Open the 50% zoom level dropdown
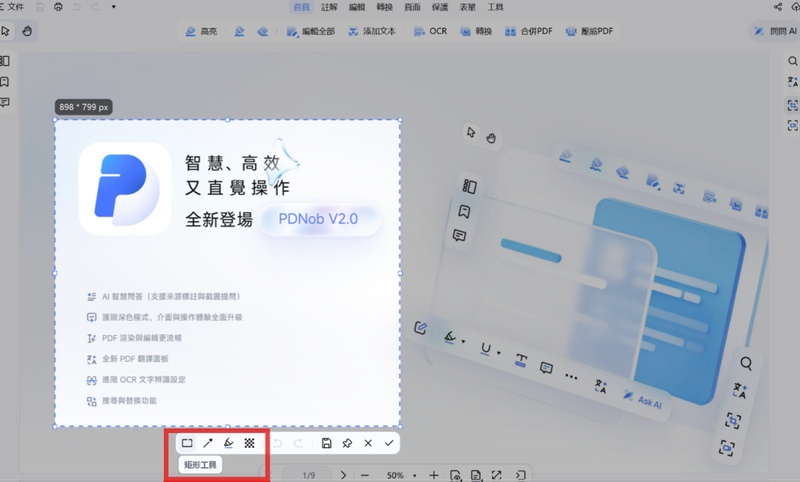This screenshot has width=800, height=482. click(x=402, y=475)
